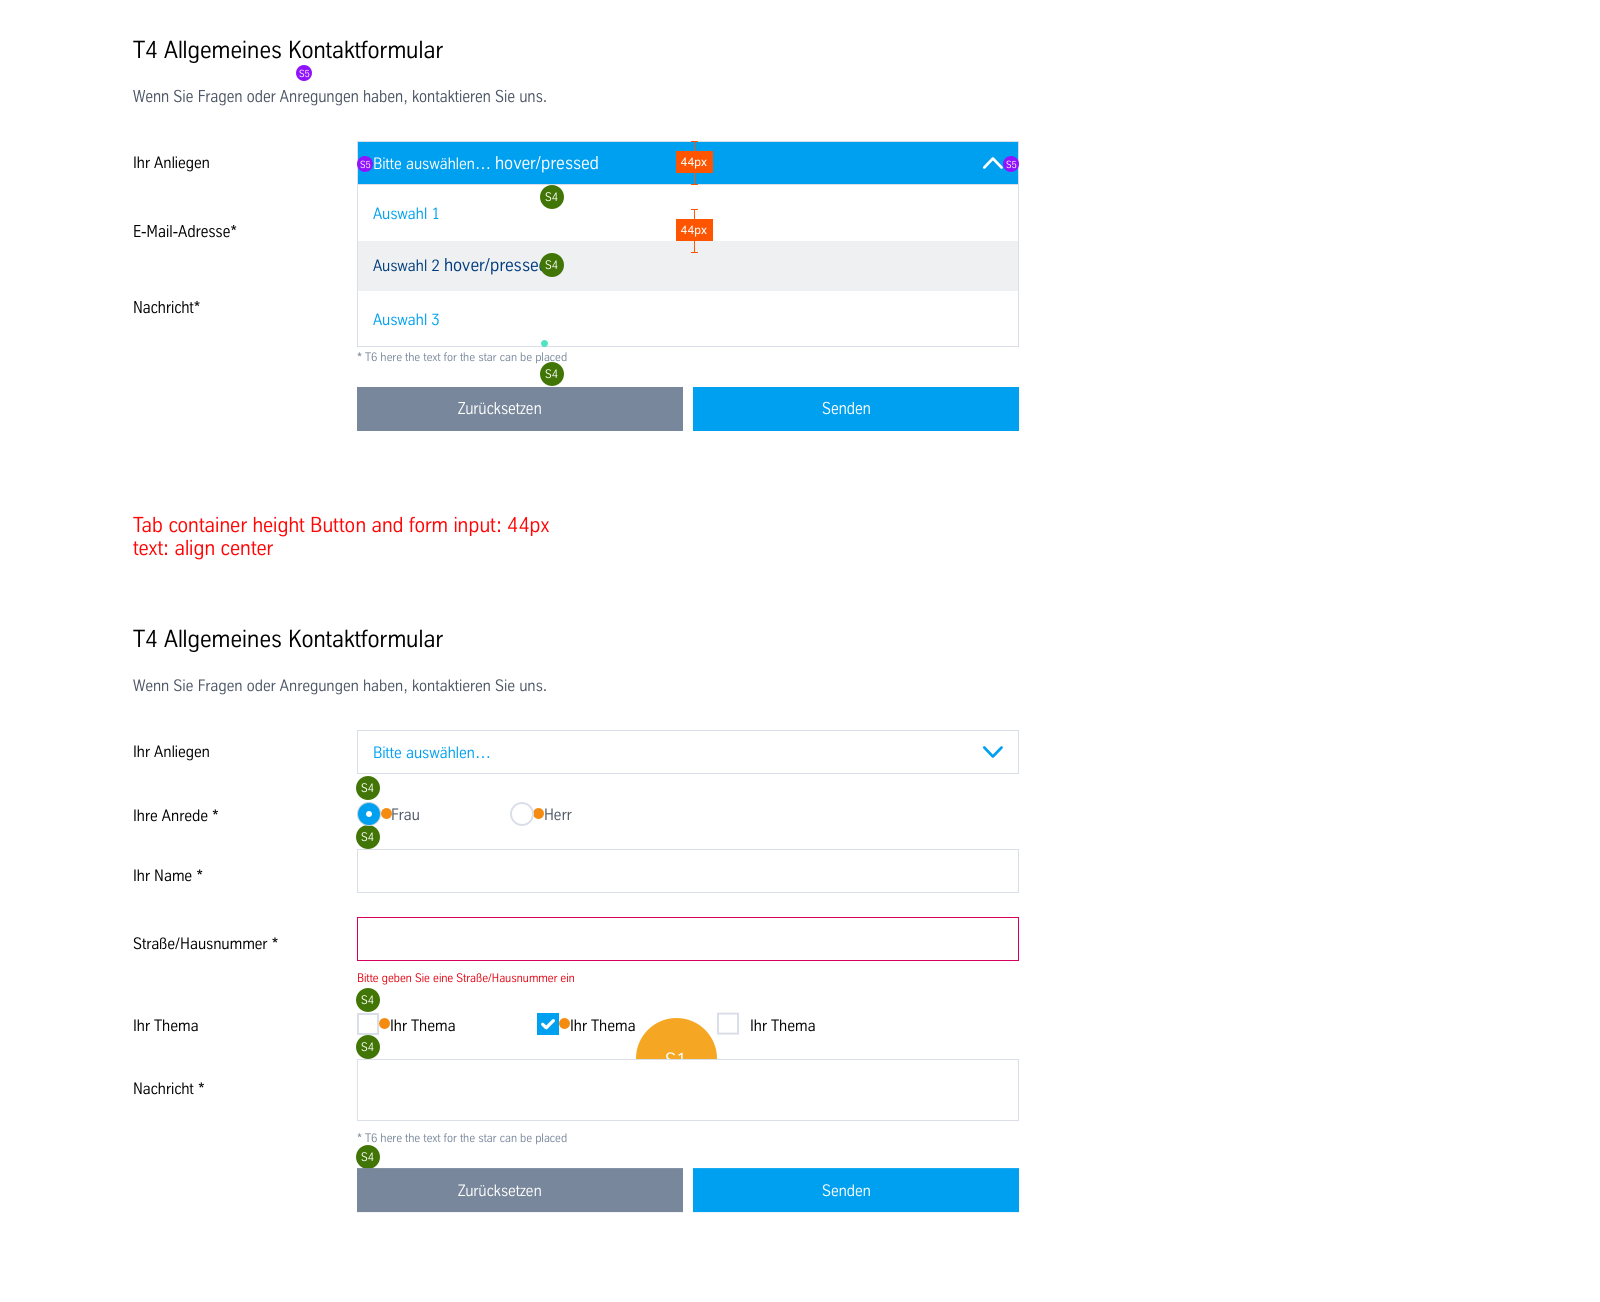Select the Herr radio button

point(521,814)
